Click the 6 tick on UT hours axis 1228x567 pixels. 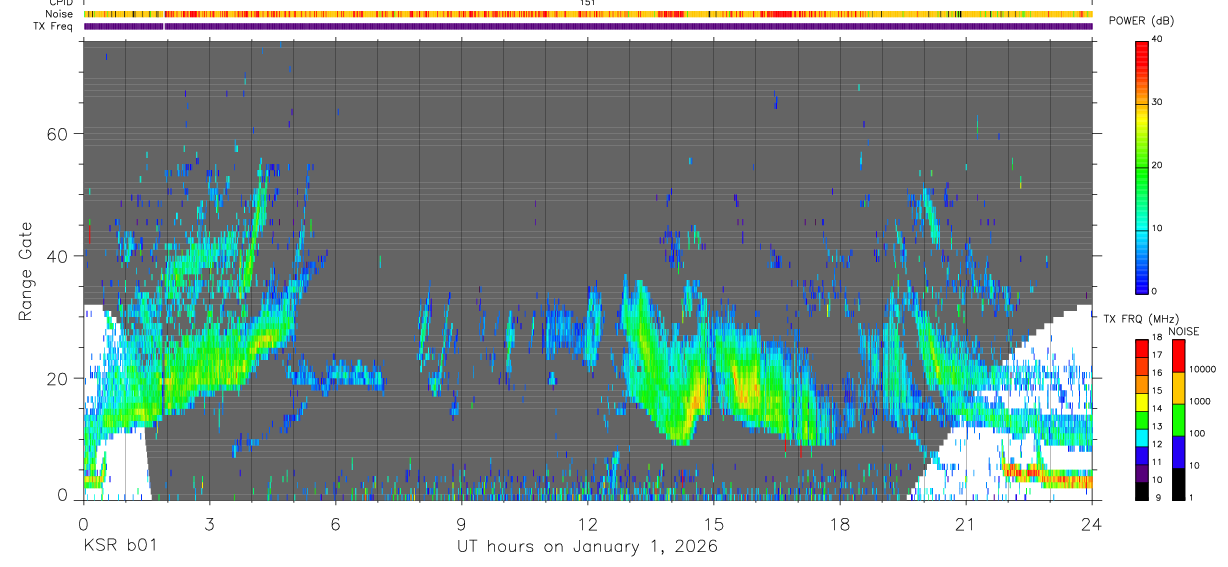point(335,524)
